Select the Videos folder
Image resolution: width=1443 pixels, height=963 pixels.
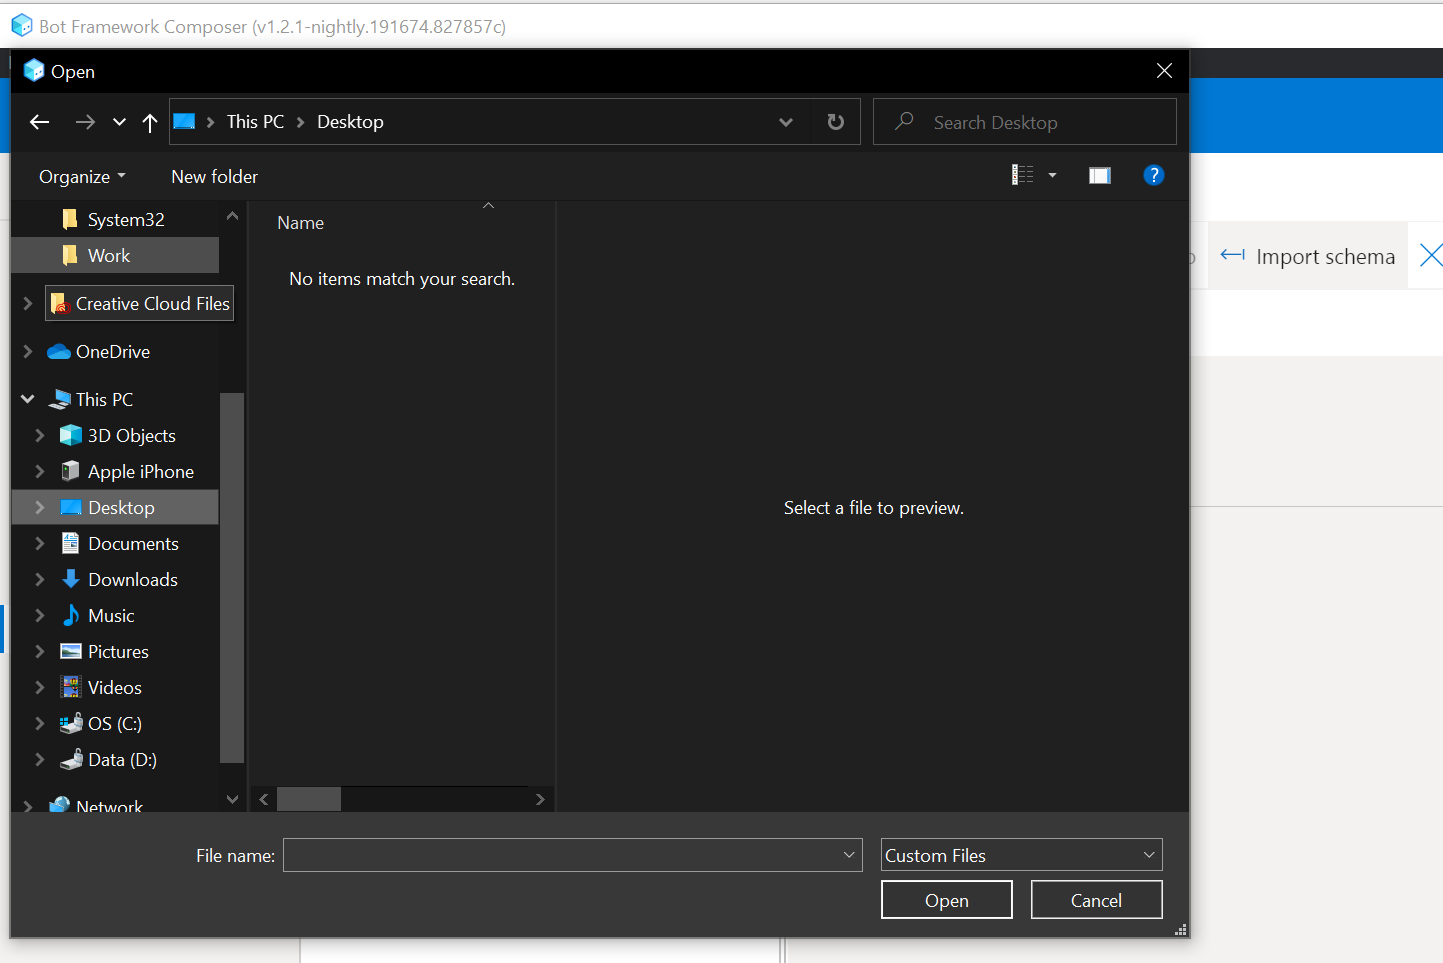coord(101,687)
